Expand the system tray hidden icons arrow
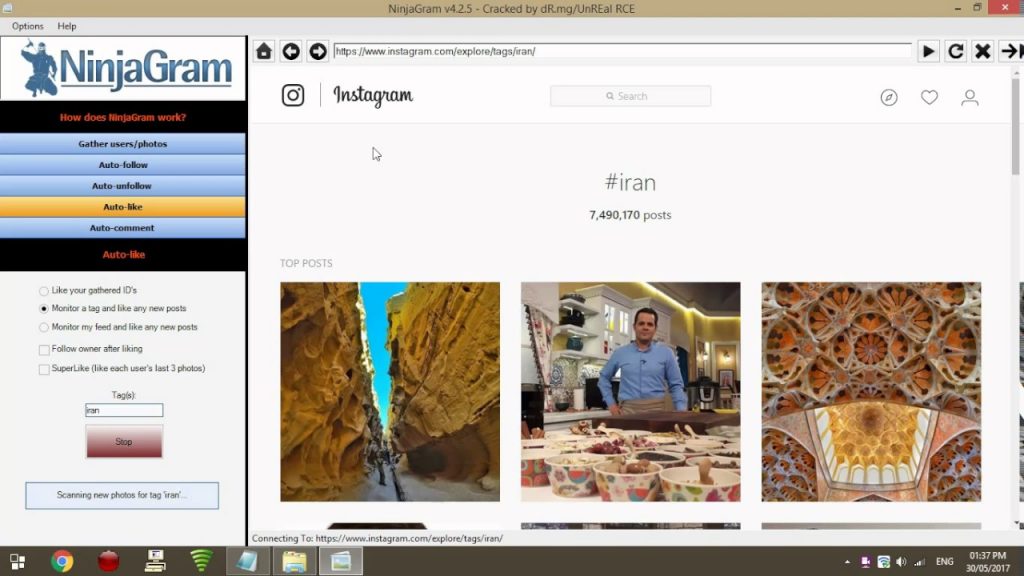Screen dimensions: 1024x576 847,562
